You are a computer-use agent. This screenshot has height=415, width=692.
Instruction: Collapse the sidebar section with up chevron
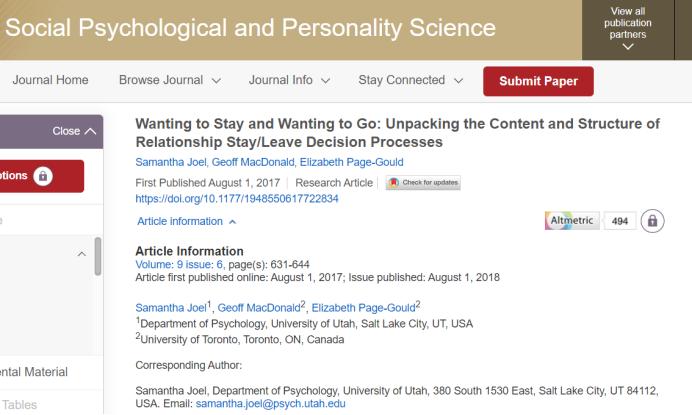81,255
